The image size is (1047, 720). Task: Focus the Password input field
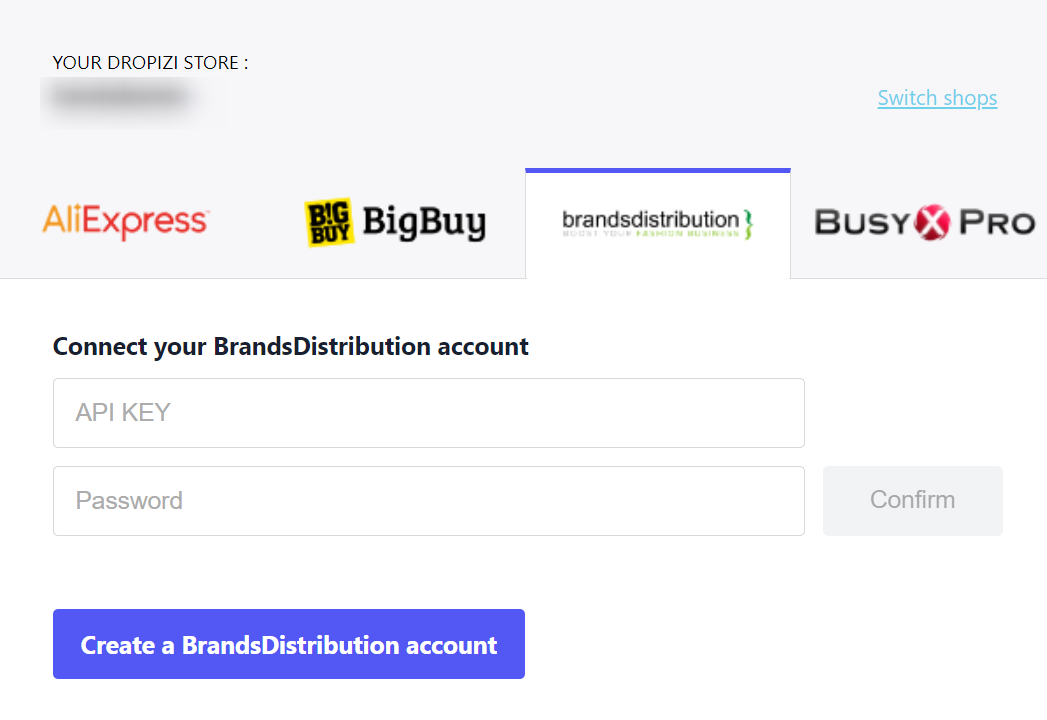429,501
